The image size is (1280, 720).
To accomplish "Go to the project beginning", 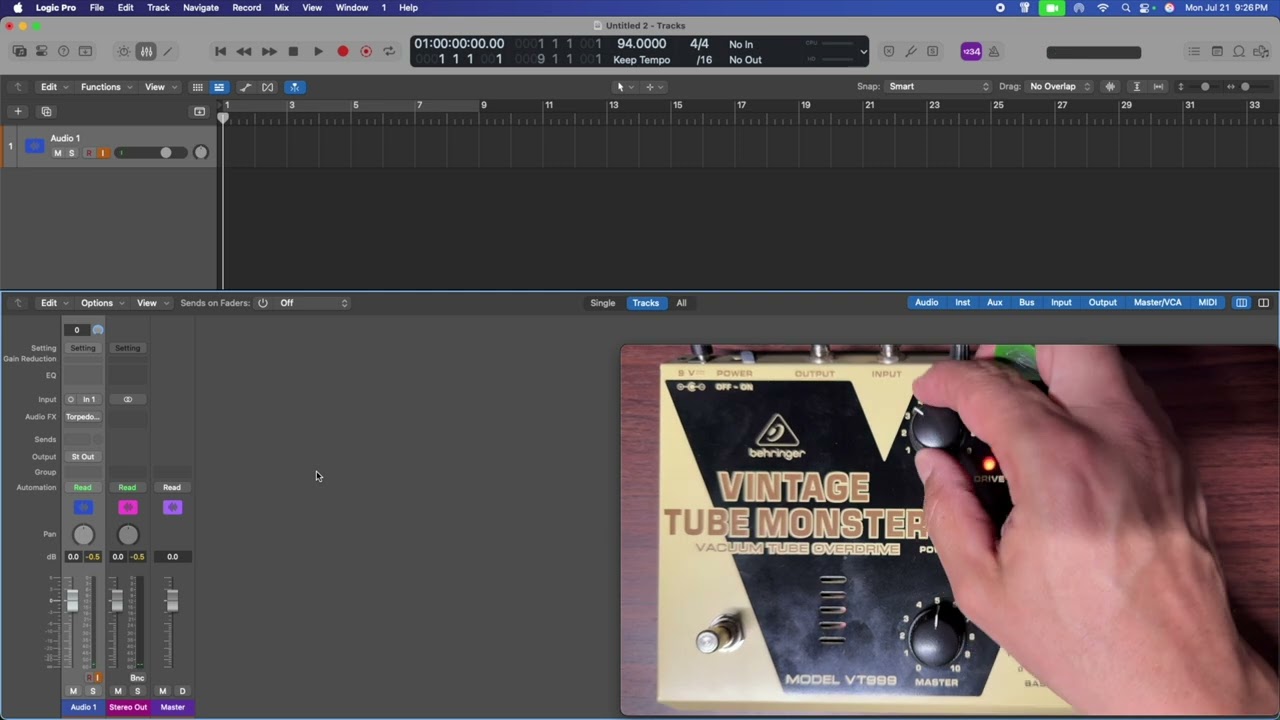I will 220,51.
